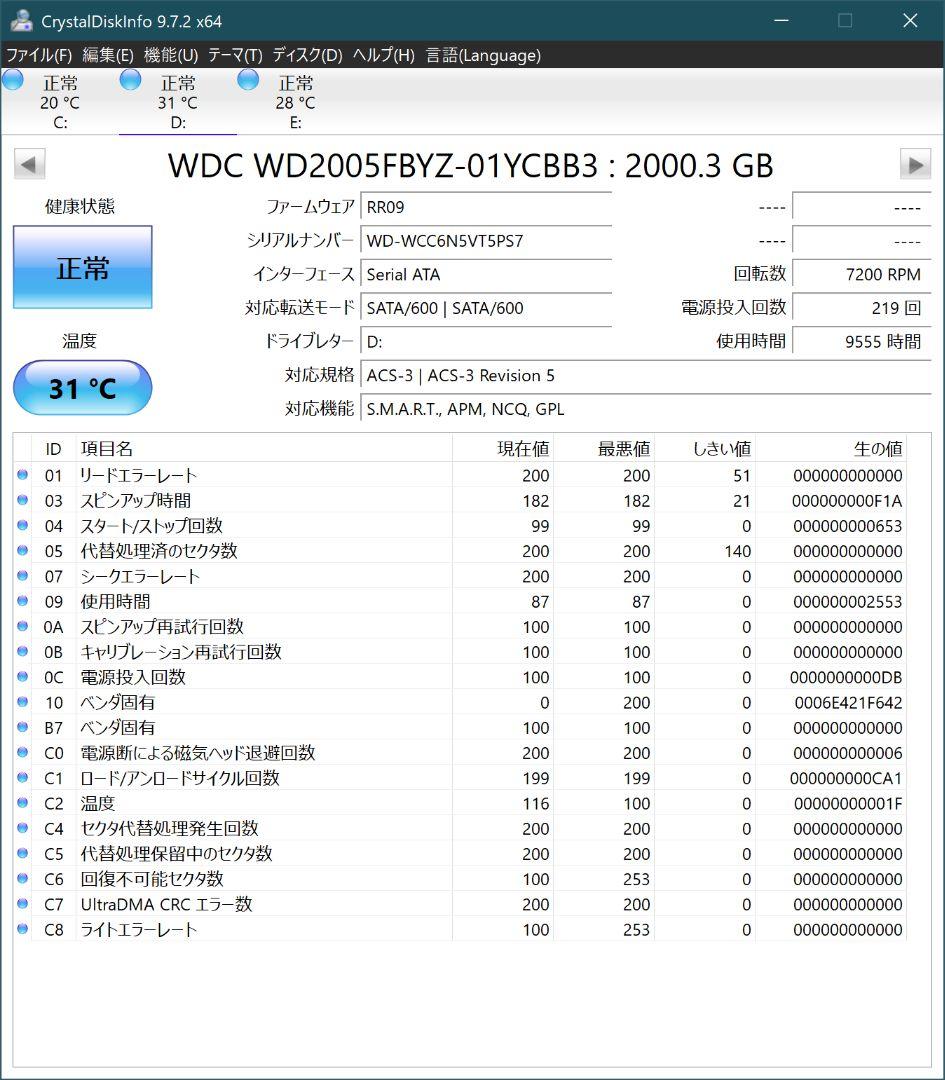
Task: Click the status dot for ID 09 使用時間
Action: click(x=22, y=601)
